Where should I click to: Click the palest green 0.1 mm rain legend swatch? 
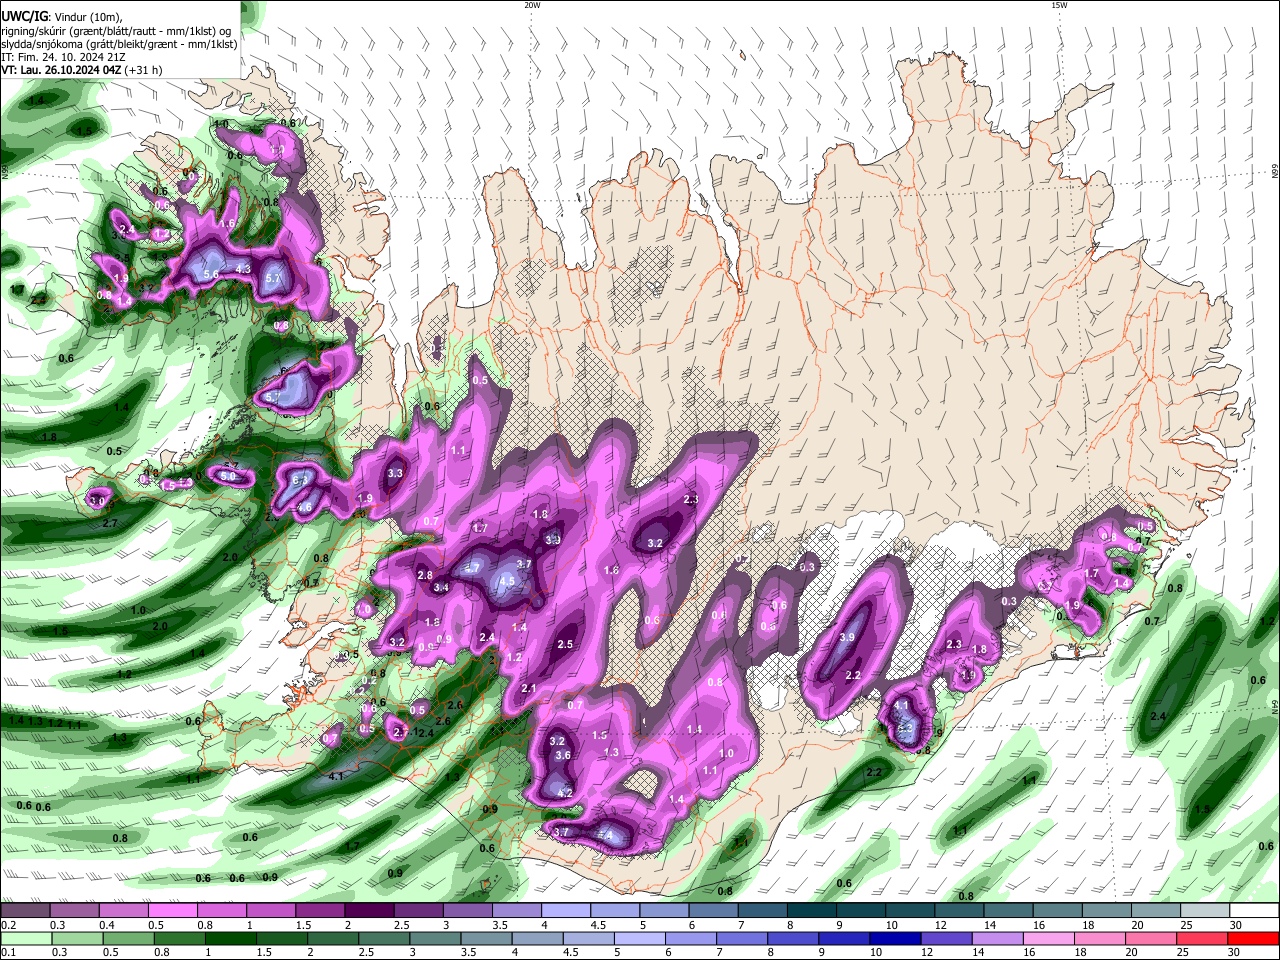coord(25,938)
